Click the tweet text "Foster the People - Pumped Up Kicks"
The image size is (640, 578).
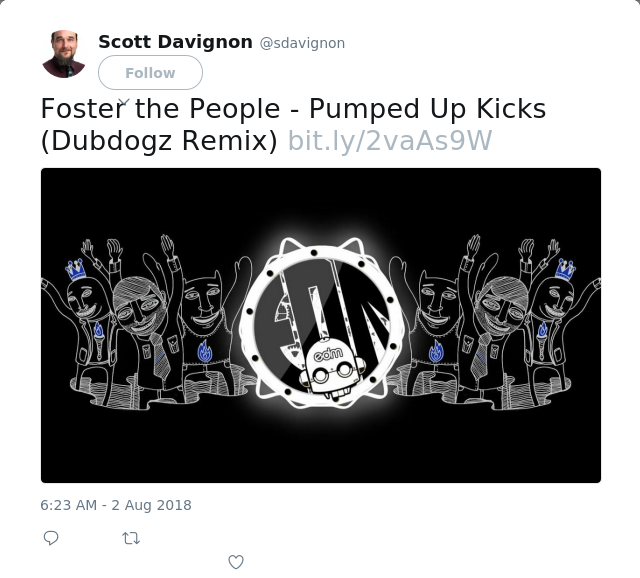(293, 109)
